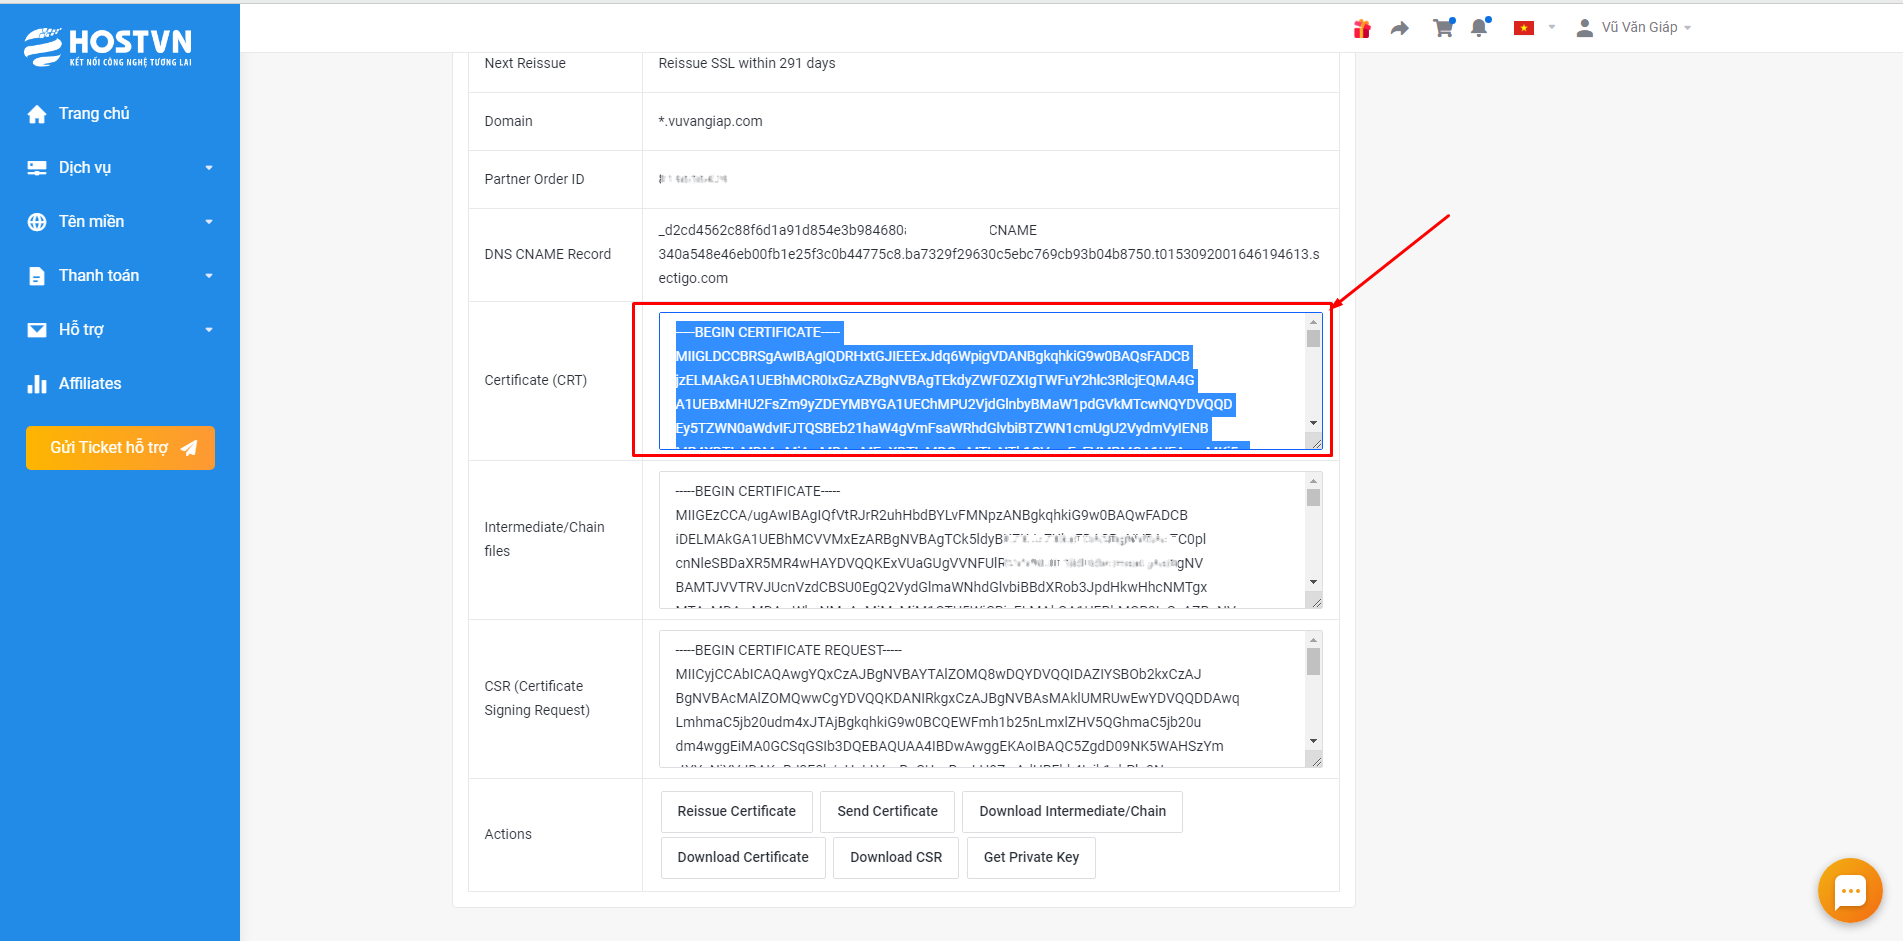Screen dimensions: 1903x941
Task: Open the orange live chat bubble
Action: click(x=1849, y=890)
